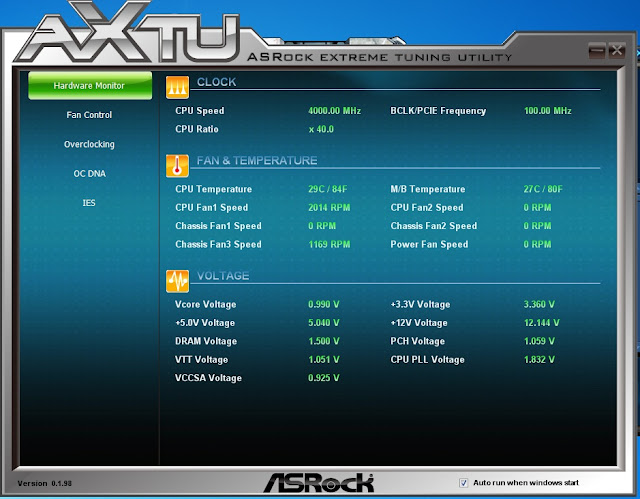Image resolution: width=640 pixels, height=499 pixels.
Task: Click the CPU Ratio label
Action: (197, 129)
